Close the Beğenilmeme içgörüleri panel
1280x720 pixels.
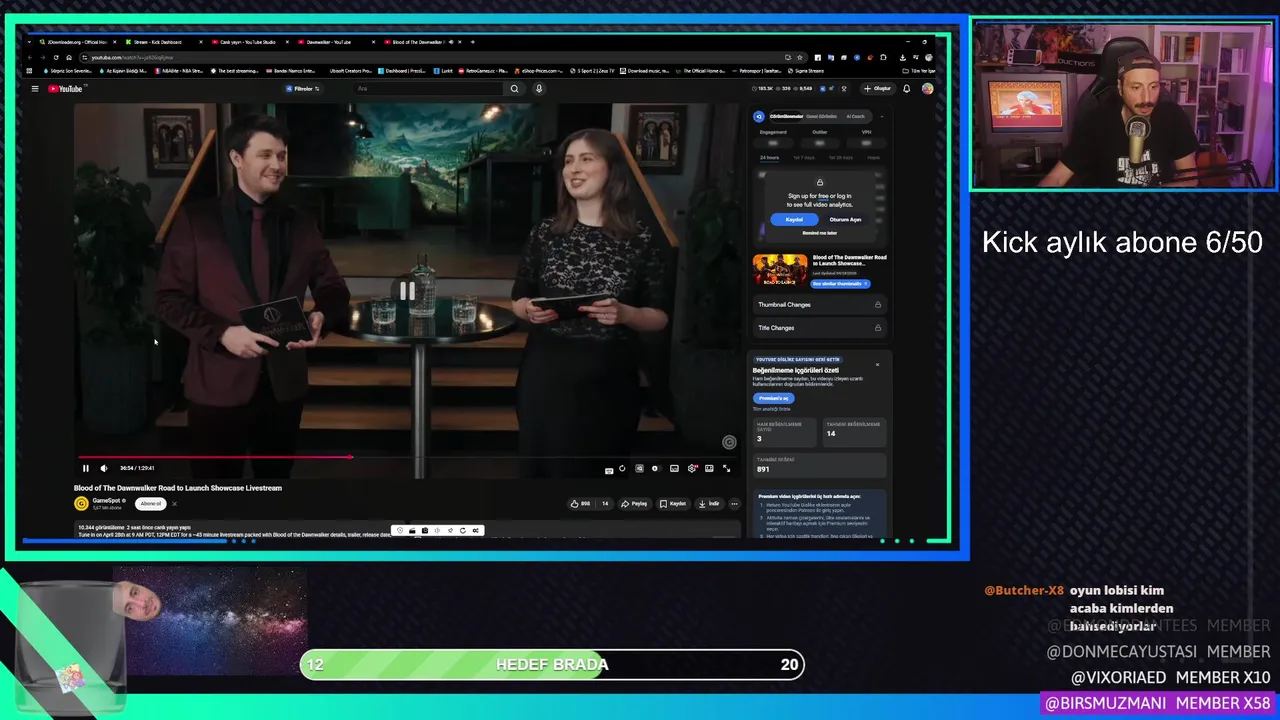878,364
